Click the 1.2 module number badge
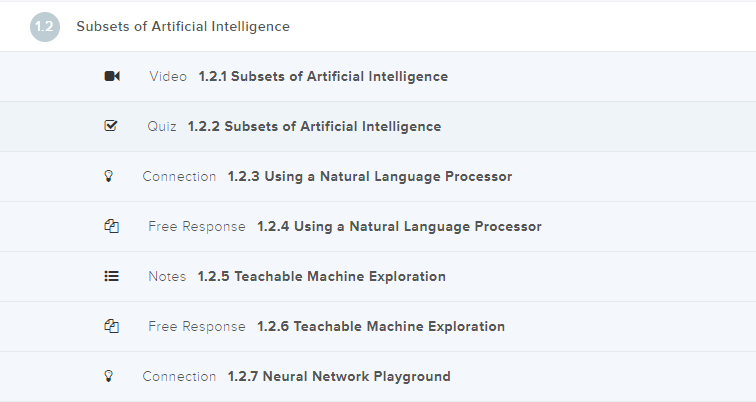The width and height of the screenshot is (756, 402). (x=45, y=27)
